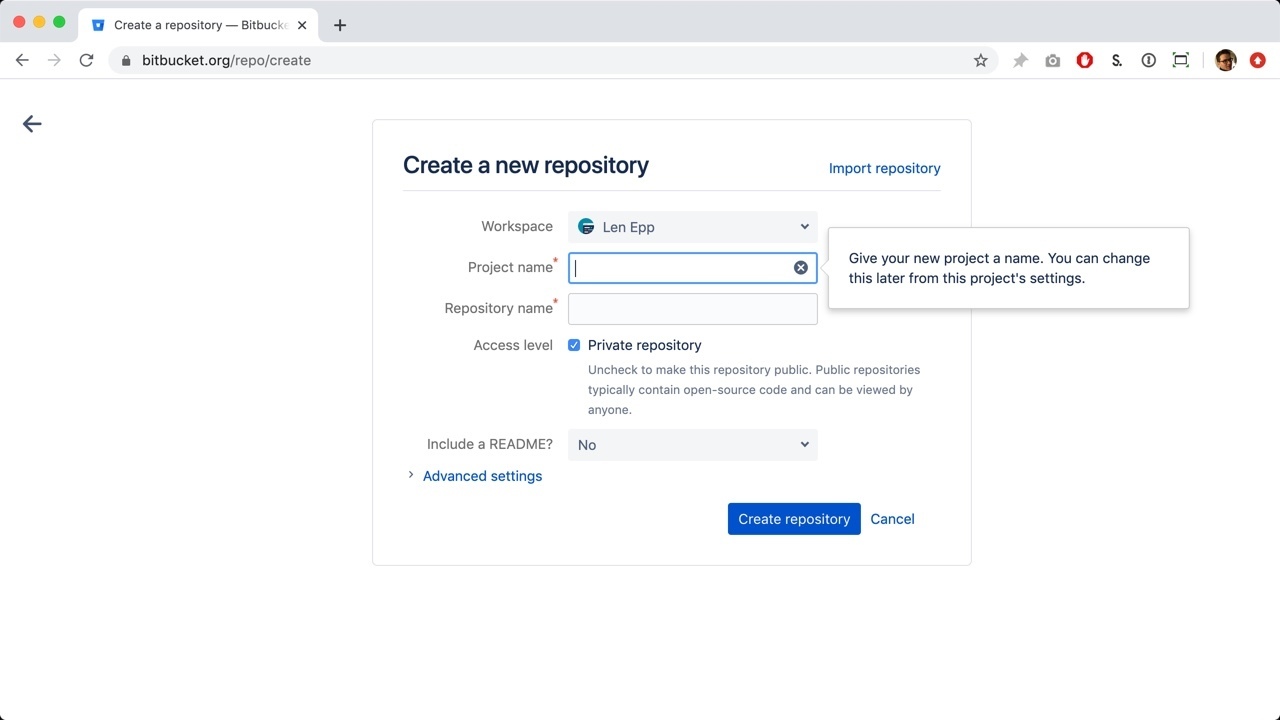Click the Create repository button
The width and height of the screenshot is (1280, 720).
(x=794, y=519)
